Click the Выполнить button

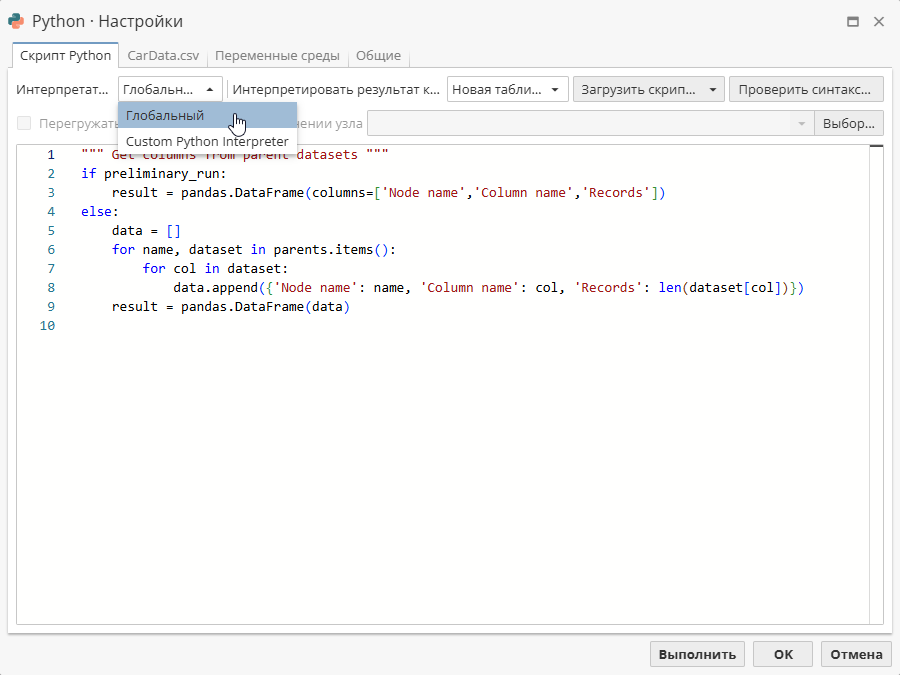697,654
